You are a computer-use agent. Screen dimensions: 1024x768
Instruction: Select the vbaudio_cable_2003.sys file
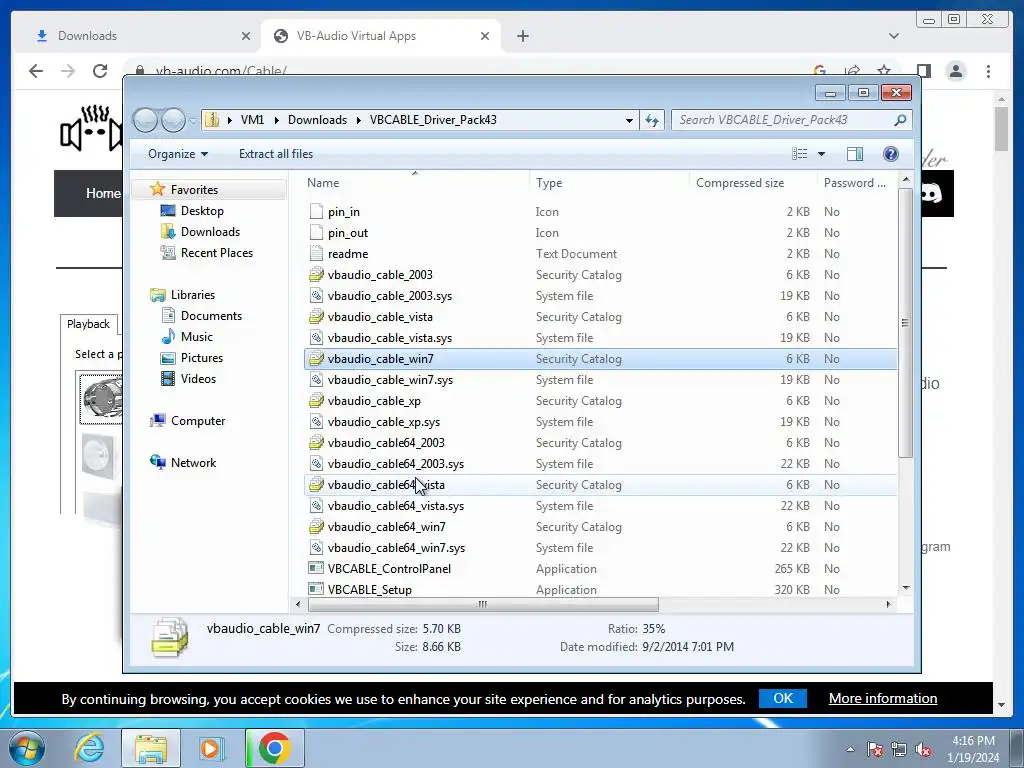click(600, 296)
